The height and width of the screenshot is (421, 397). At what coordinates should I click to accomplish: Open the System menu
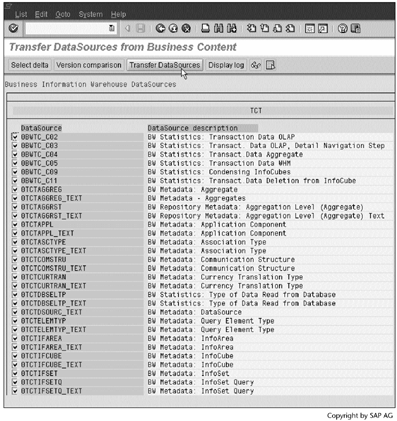tap(91, 14)
